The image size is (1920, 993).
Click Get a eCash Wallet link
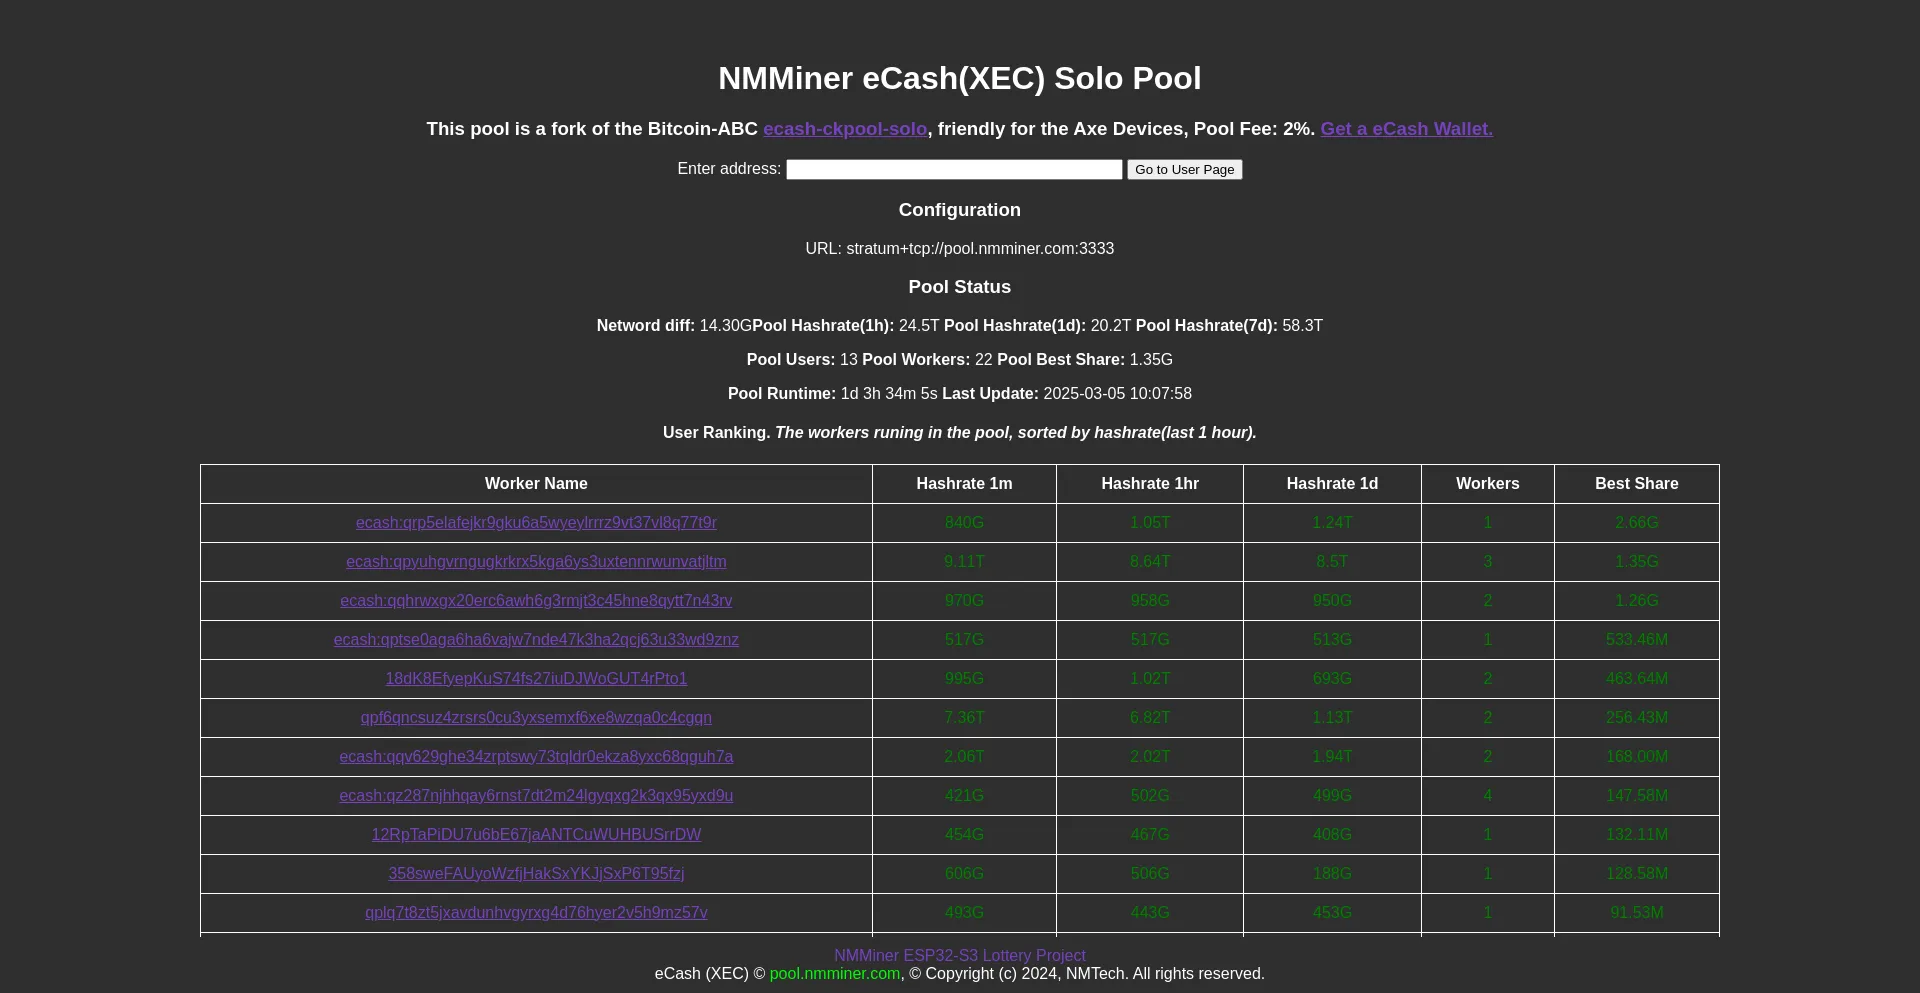pyautogui.click(x=1405, y=129)
